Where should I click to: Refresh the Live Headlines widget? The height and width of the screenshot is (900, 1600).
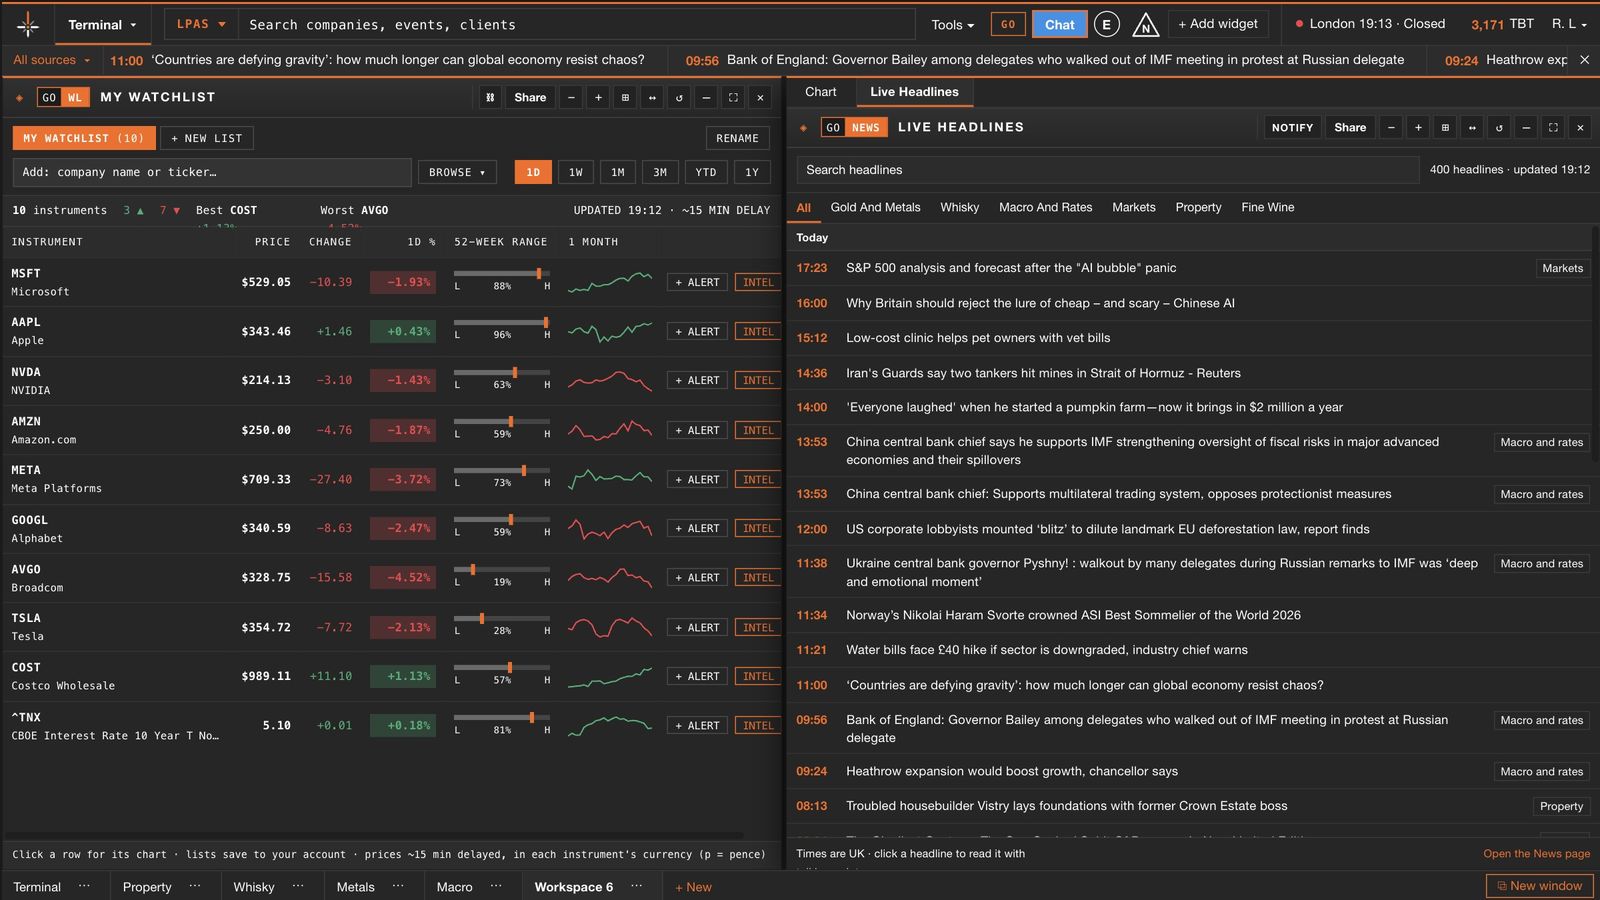click(1499, 127)
